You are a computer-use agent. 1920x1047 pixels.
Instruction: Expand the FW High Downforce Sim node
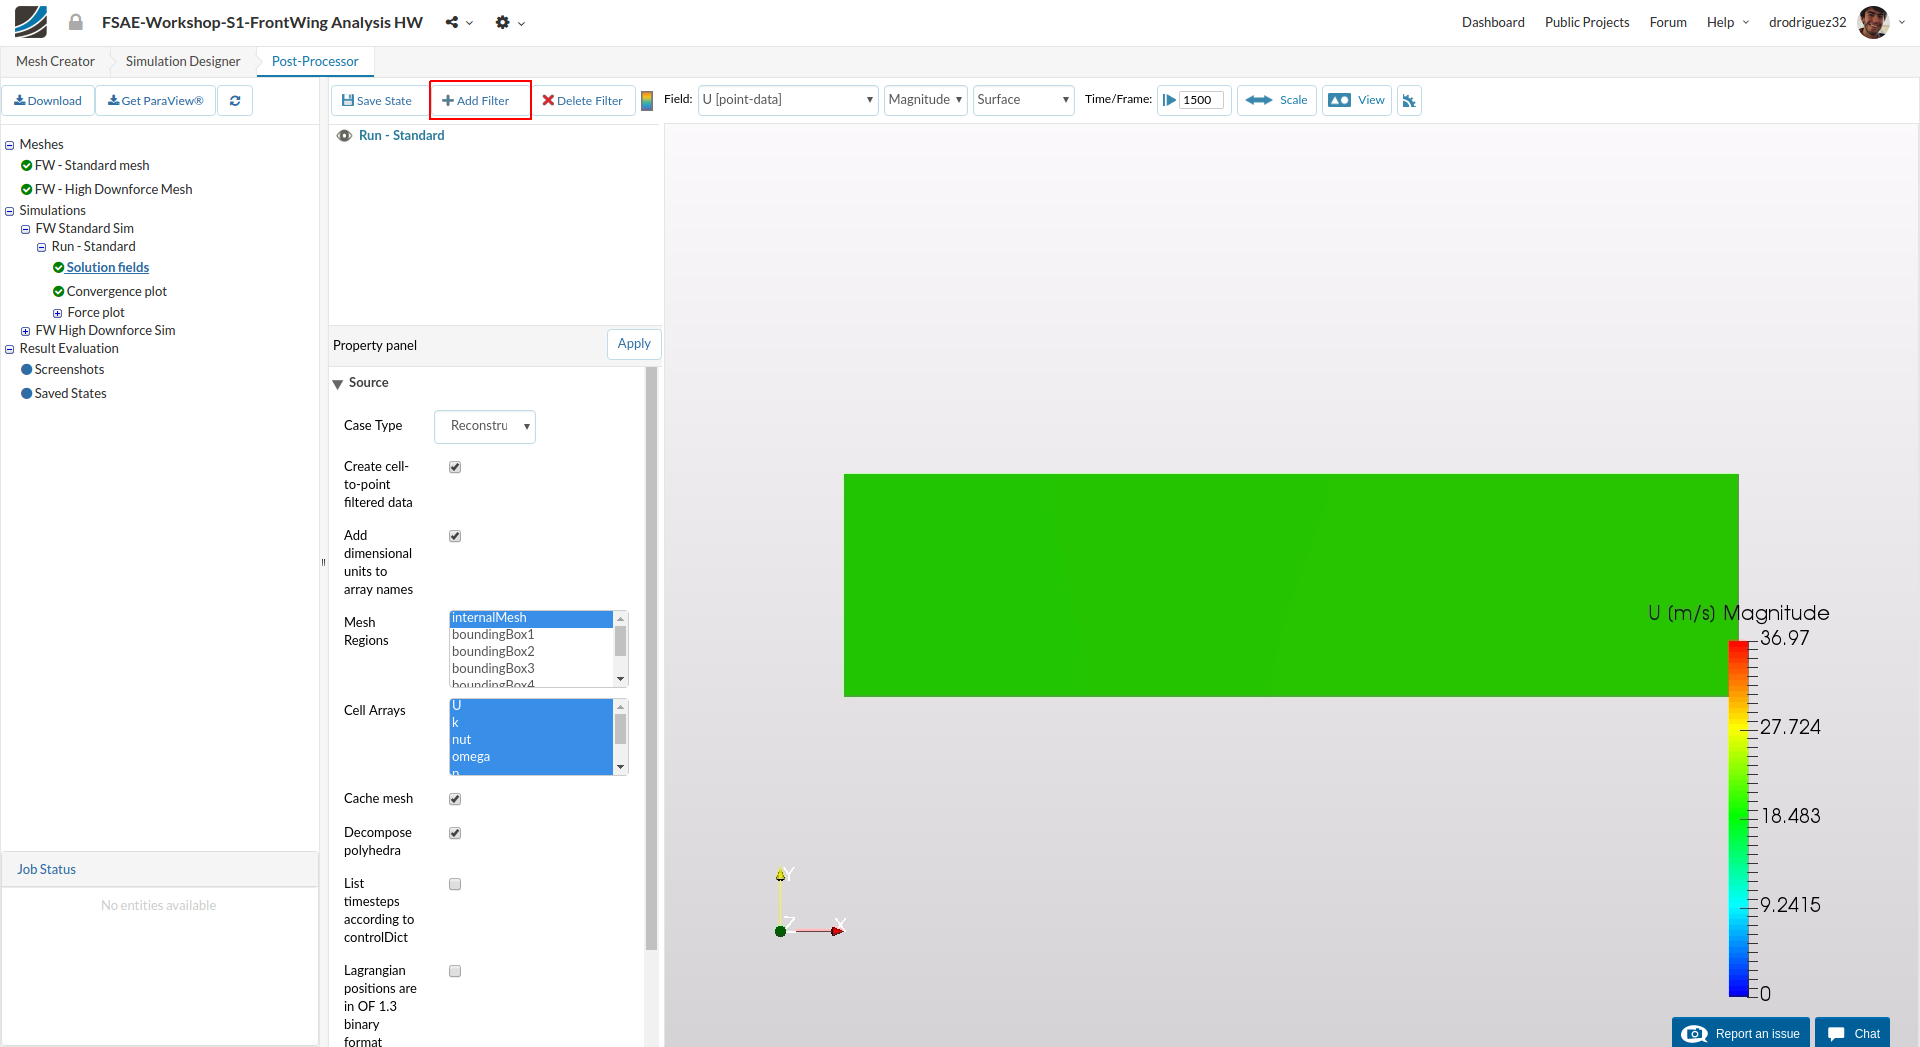[26, 332]
